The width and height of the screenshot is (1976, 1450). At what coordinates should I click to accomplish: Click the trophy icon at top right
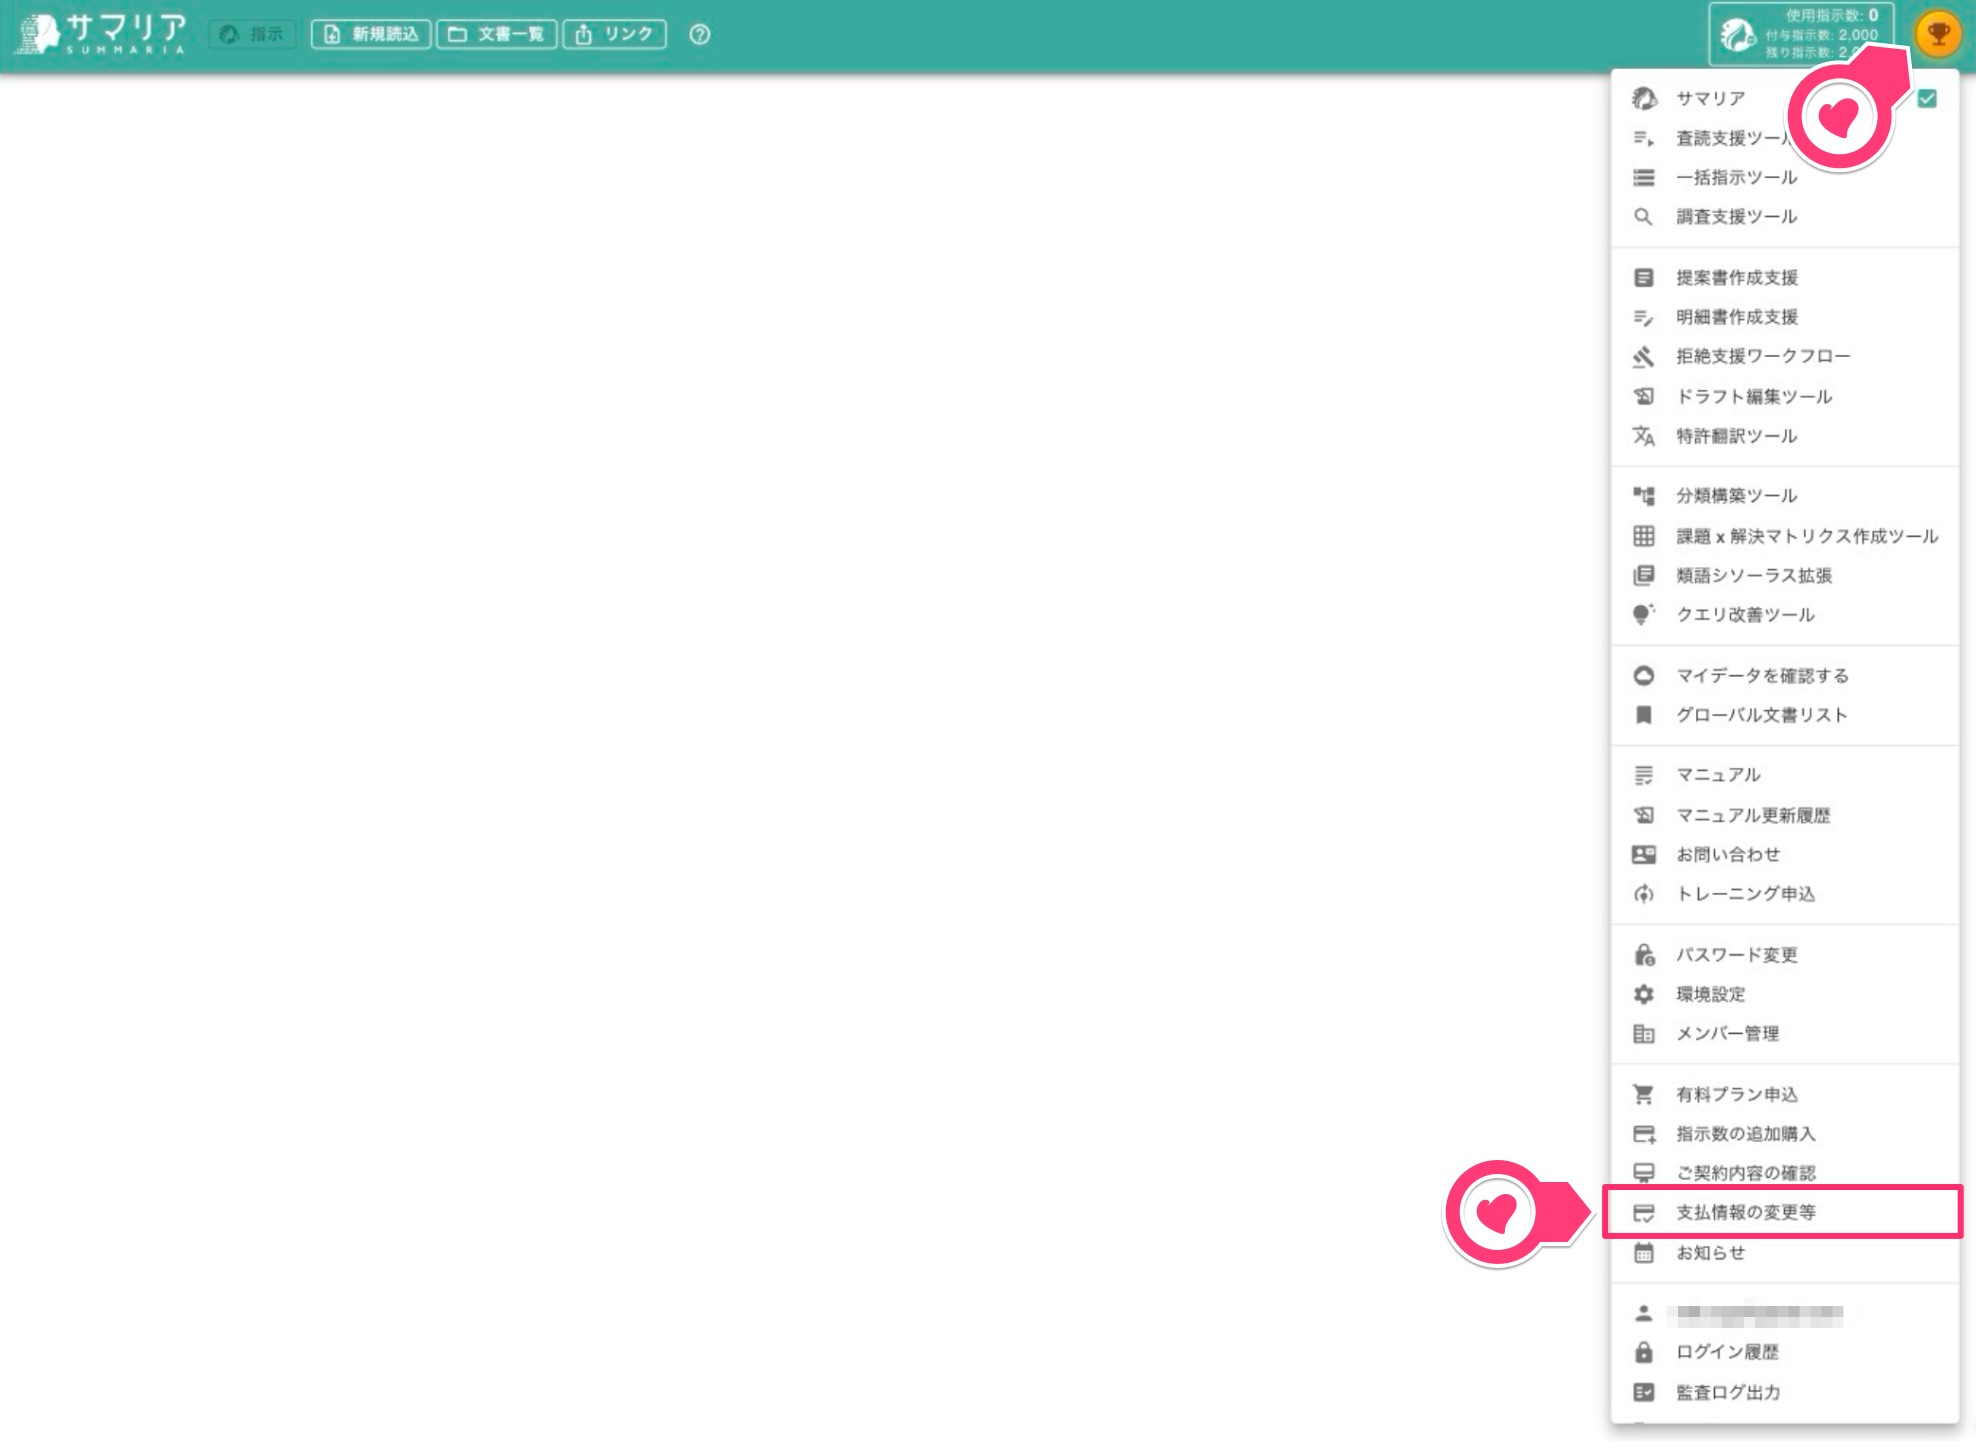1938,35
